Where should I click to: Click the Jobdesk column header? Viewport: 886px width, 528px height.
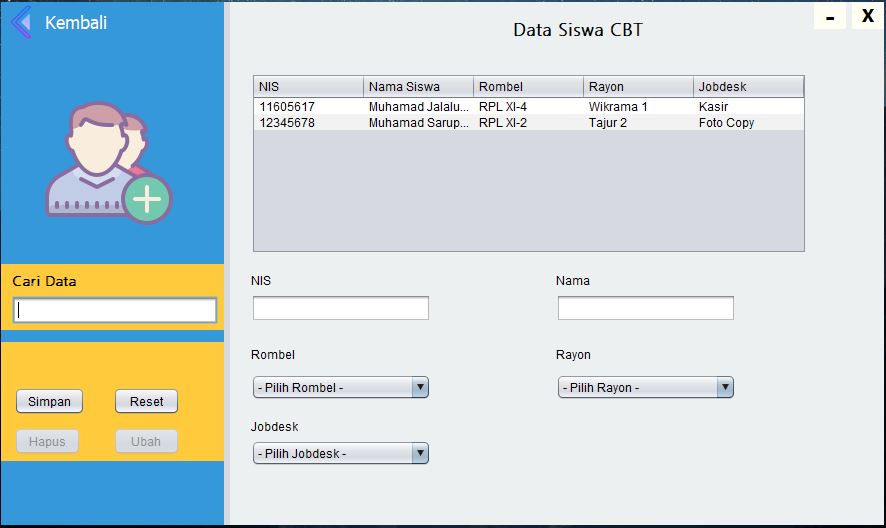[x=748, y=86]
